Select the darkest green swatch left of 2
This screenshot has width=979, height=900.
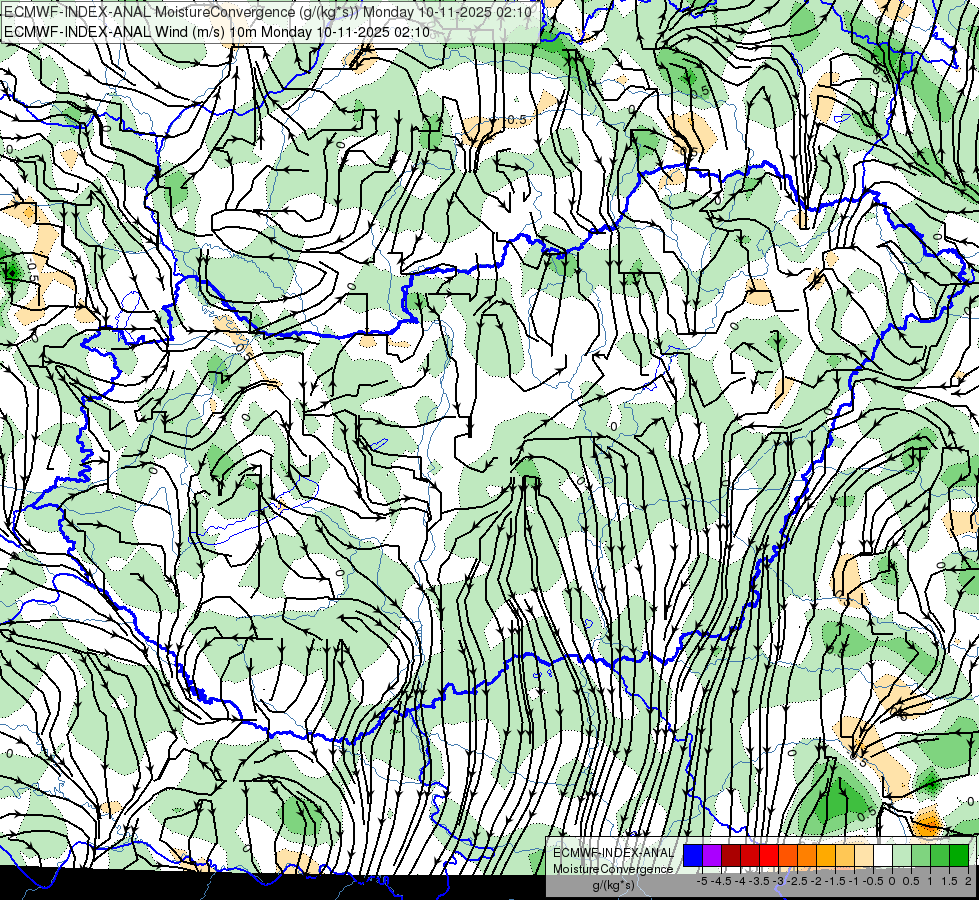[959, 855]
